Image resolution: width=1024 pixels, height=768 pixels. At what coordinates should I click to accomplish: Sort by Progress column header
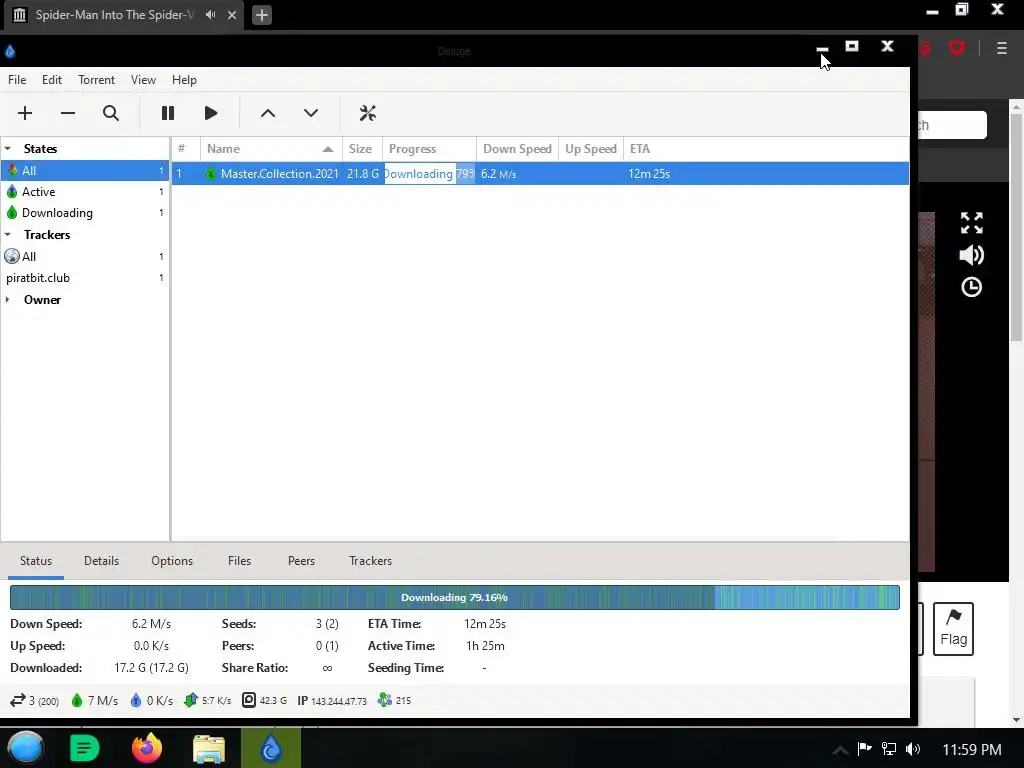tap(429, 149)
